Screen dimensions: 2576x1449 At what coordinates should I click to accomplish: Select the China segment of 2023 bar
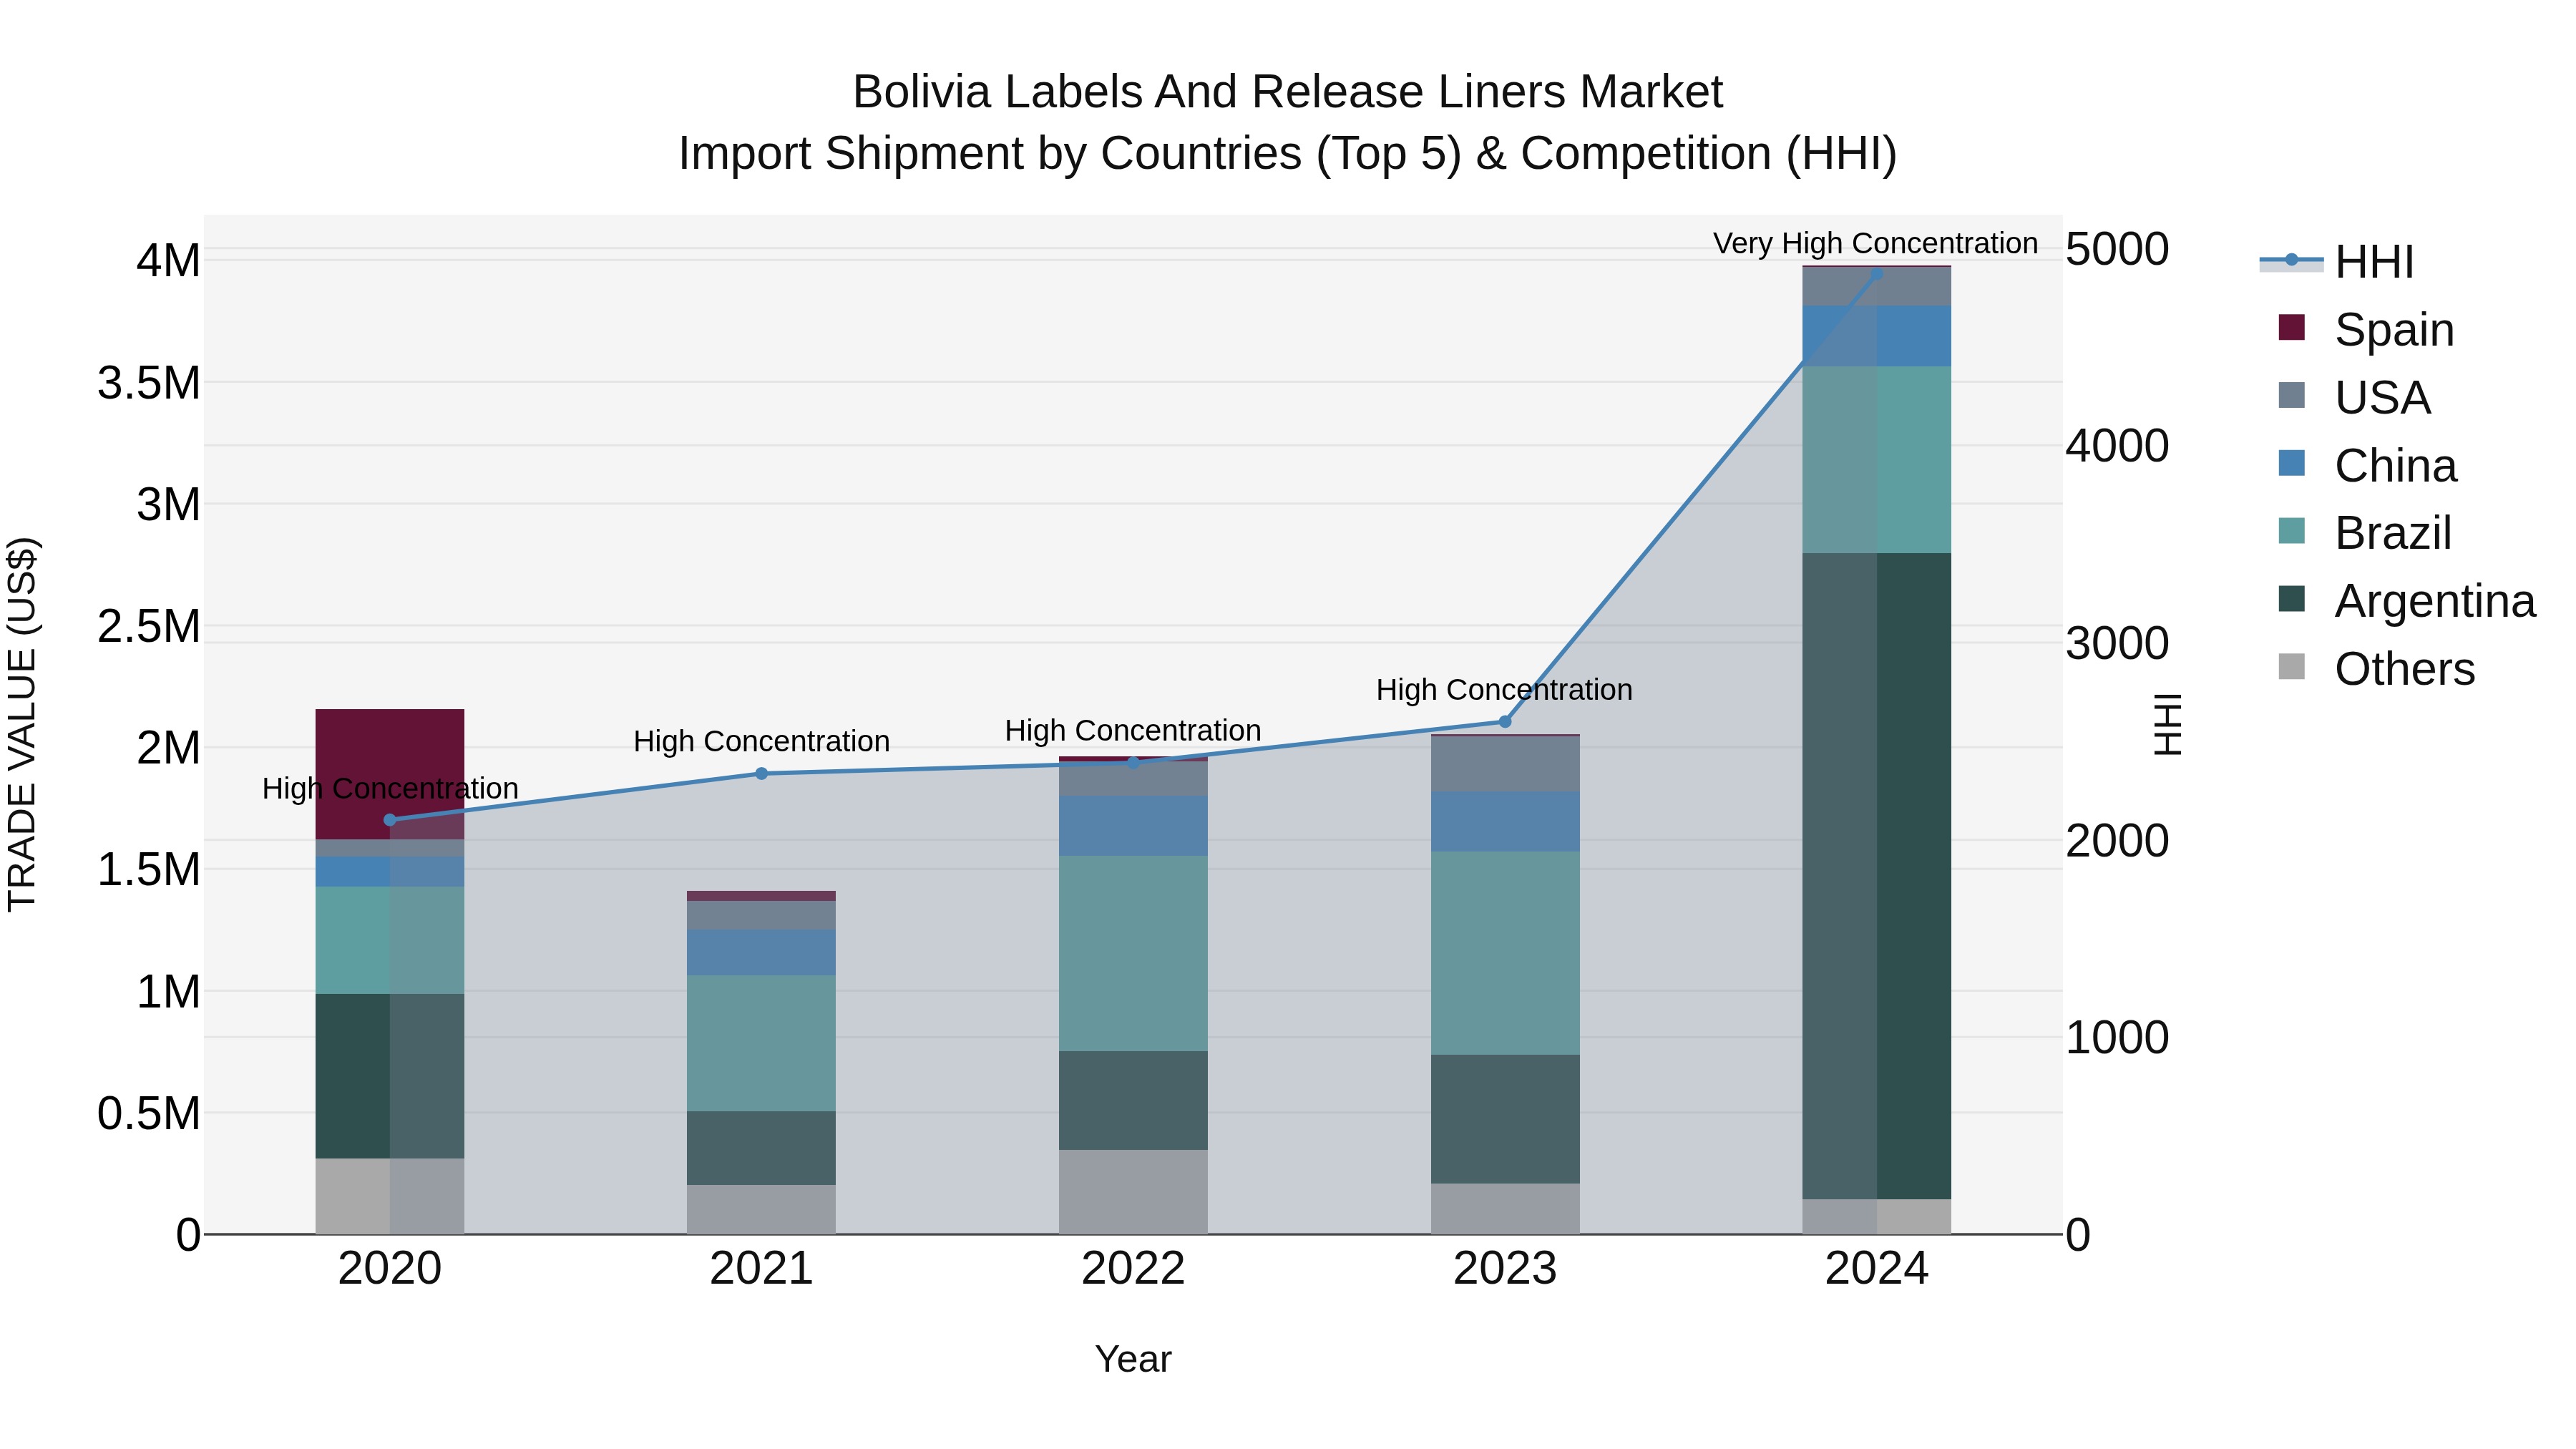[x=1505, y=822]
